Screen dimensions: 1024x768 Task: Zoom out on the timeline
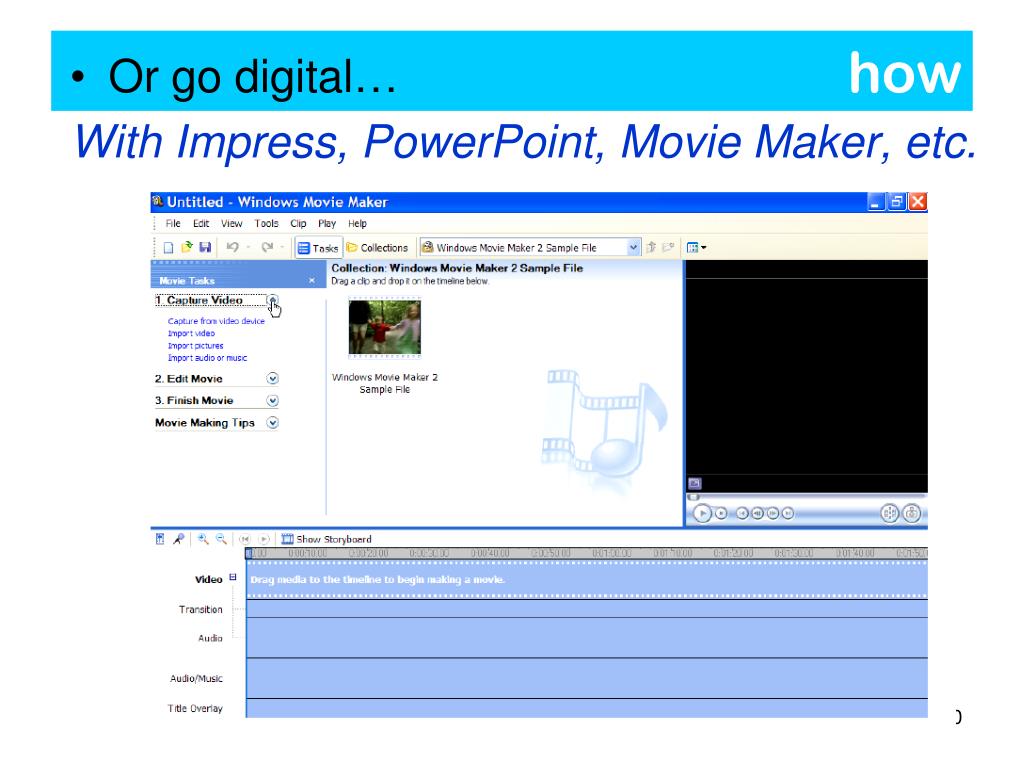click(x=221, y=539)
